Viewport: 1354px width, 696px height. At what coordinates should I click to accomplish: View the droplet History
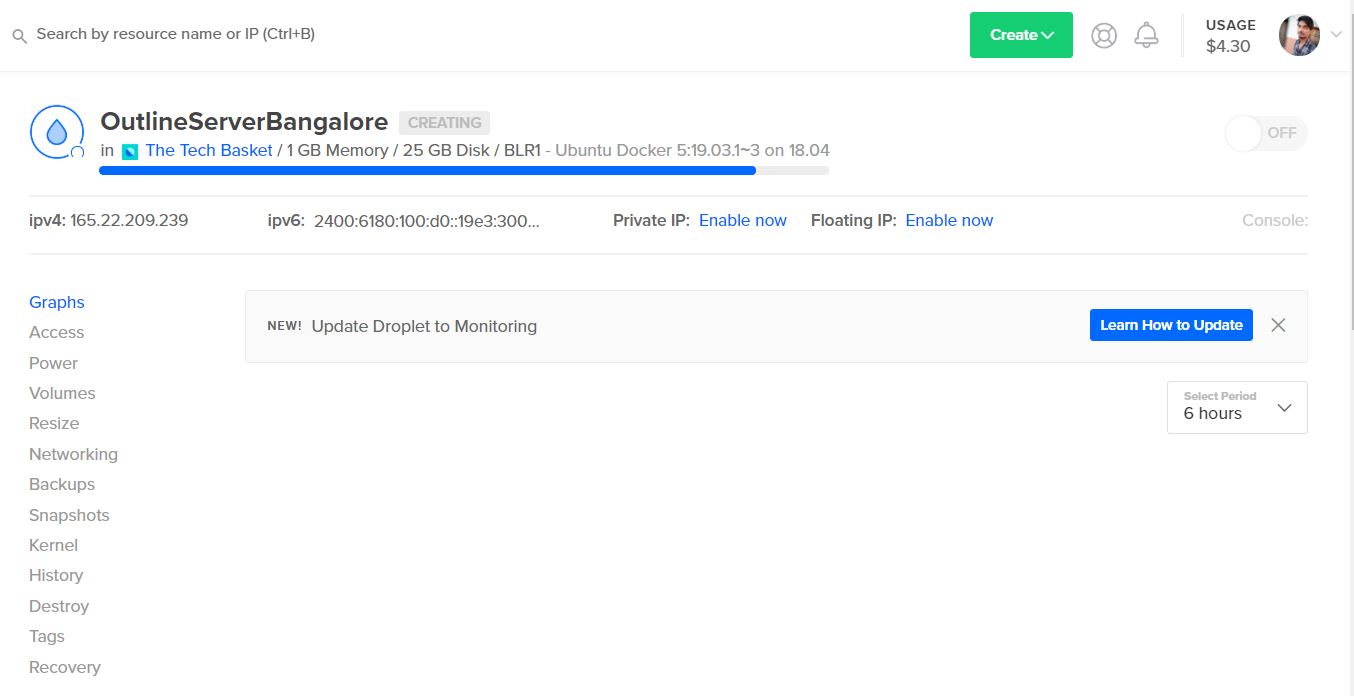[56, 575]
